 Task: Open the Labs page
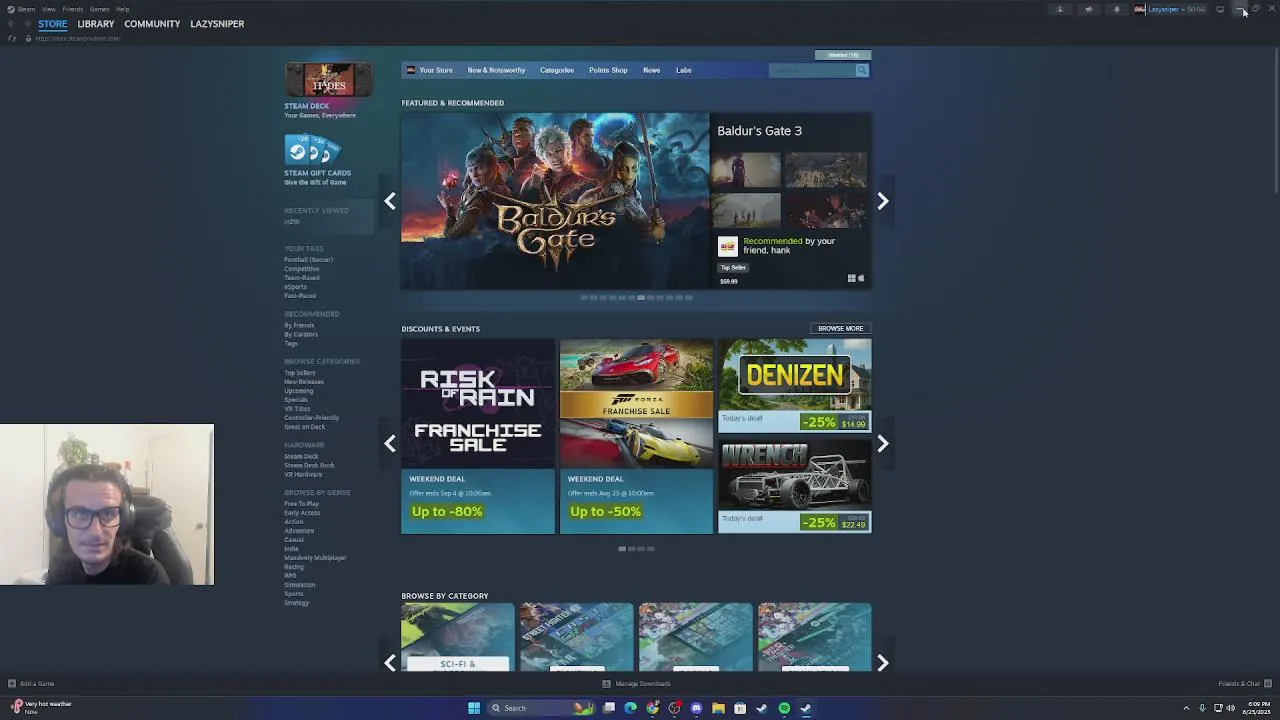(x=684, y=70)
